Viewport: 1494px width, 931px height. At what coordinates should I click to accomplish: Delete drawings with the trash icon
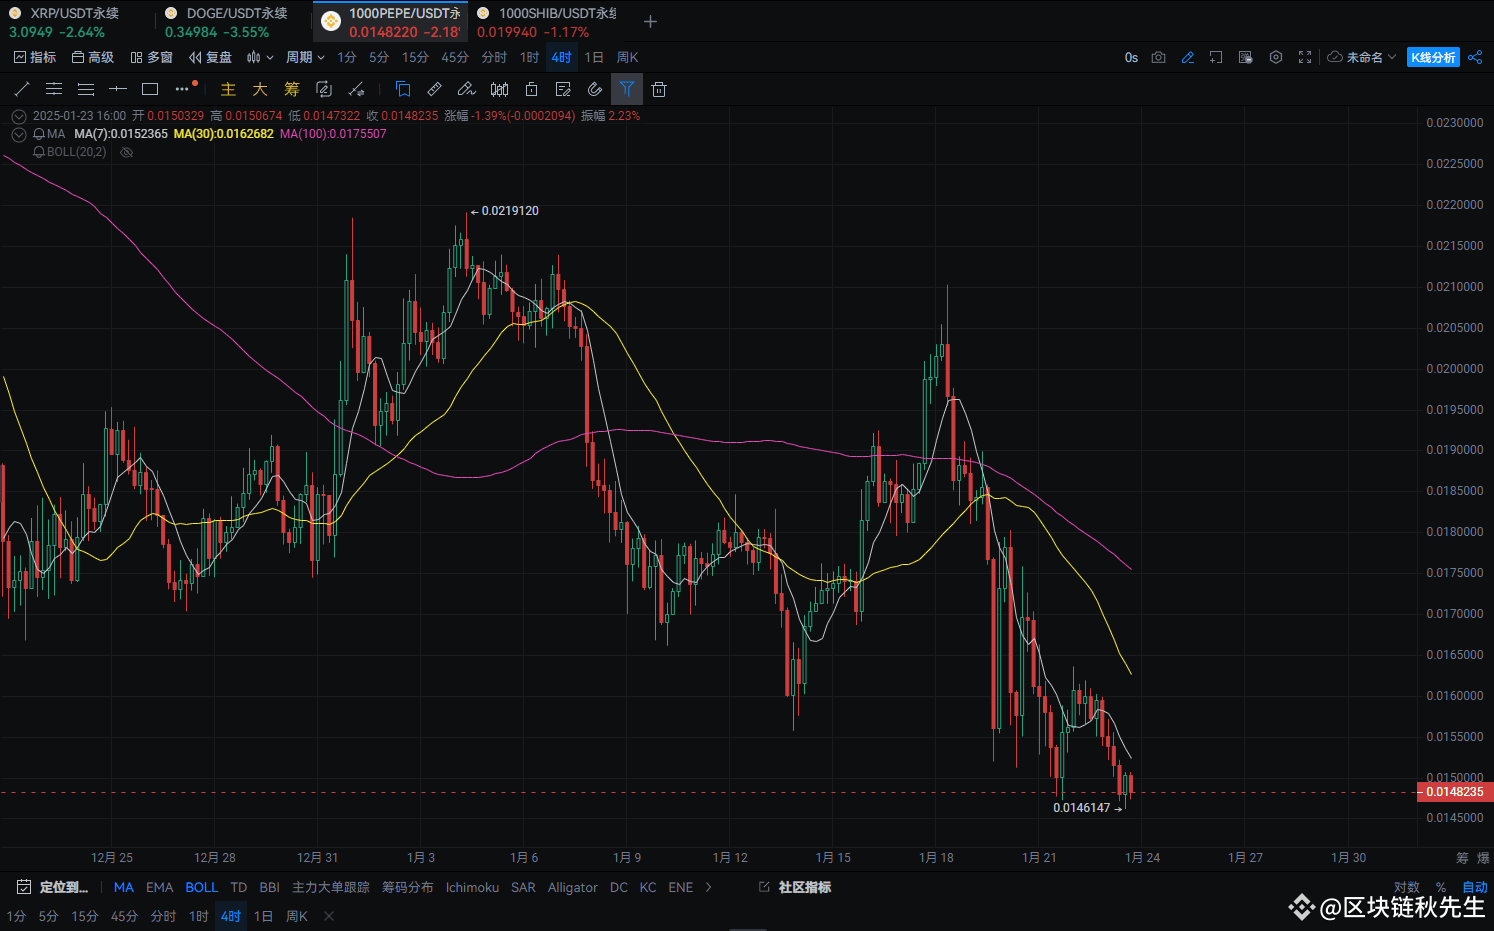tap(658, 89)
